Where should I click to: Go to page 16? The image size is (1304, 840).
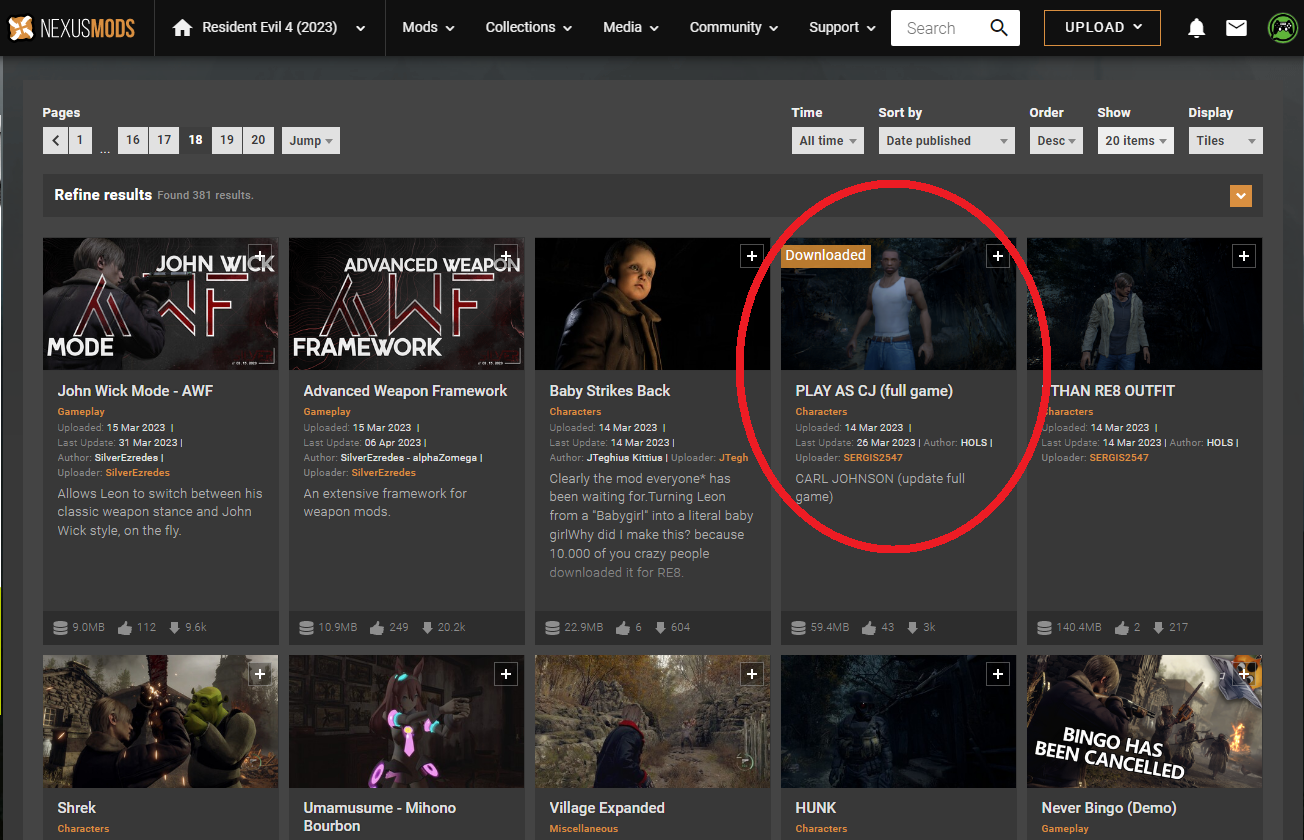pos(133,141)
